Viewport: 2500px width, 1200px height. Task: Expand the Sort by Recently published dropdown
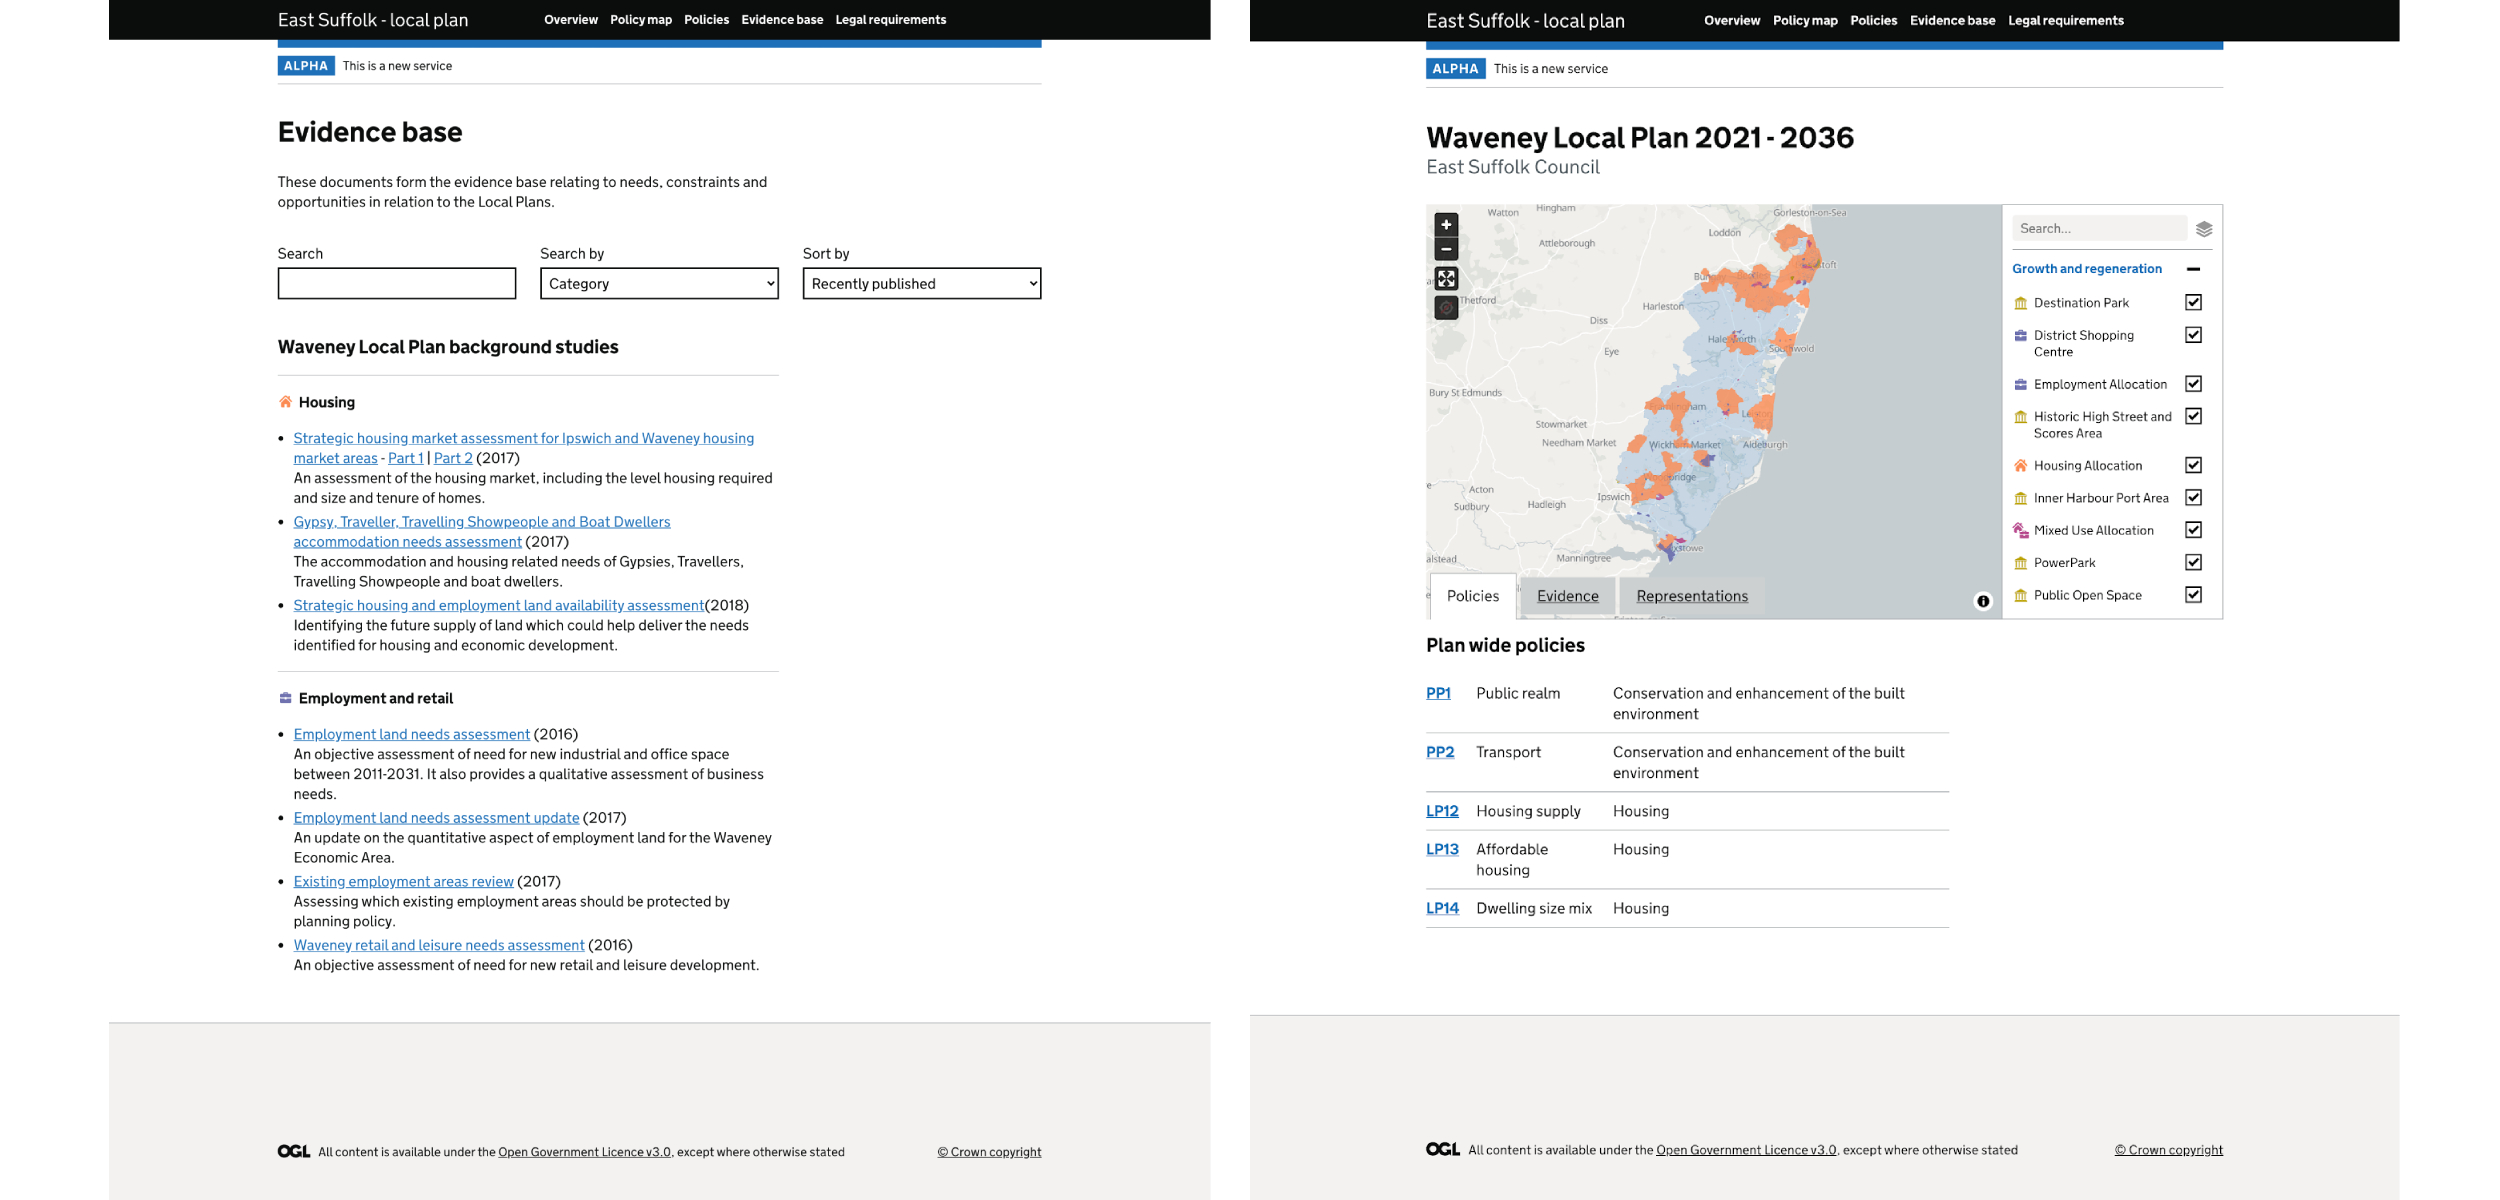click(922, 282)
